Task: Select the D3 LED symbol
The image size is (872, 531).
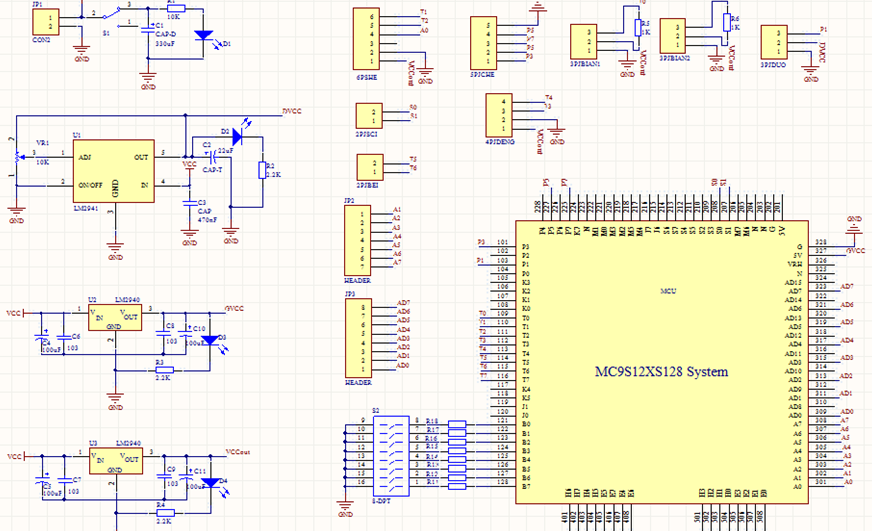Action: (210, 341)
